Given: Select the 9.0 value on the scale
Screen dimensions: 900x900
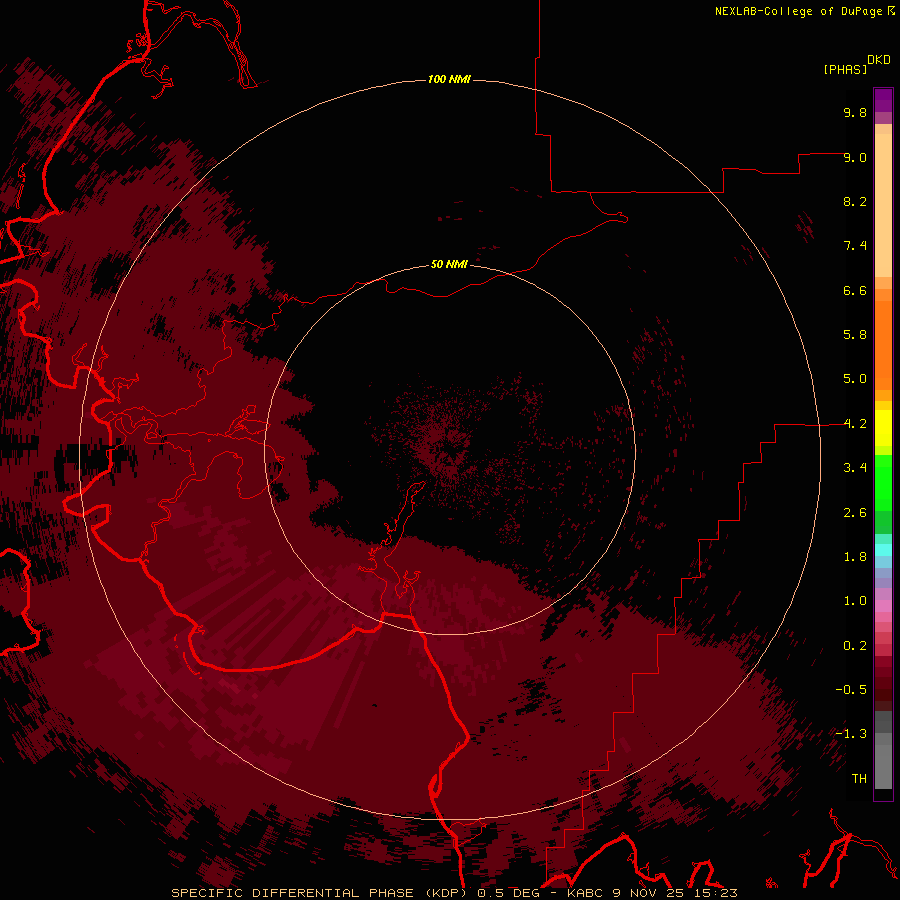Looking at the screenshot, I should click(x=855, y=157).
